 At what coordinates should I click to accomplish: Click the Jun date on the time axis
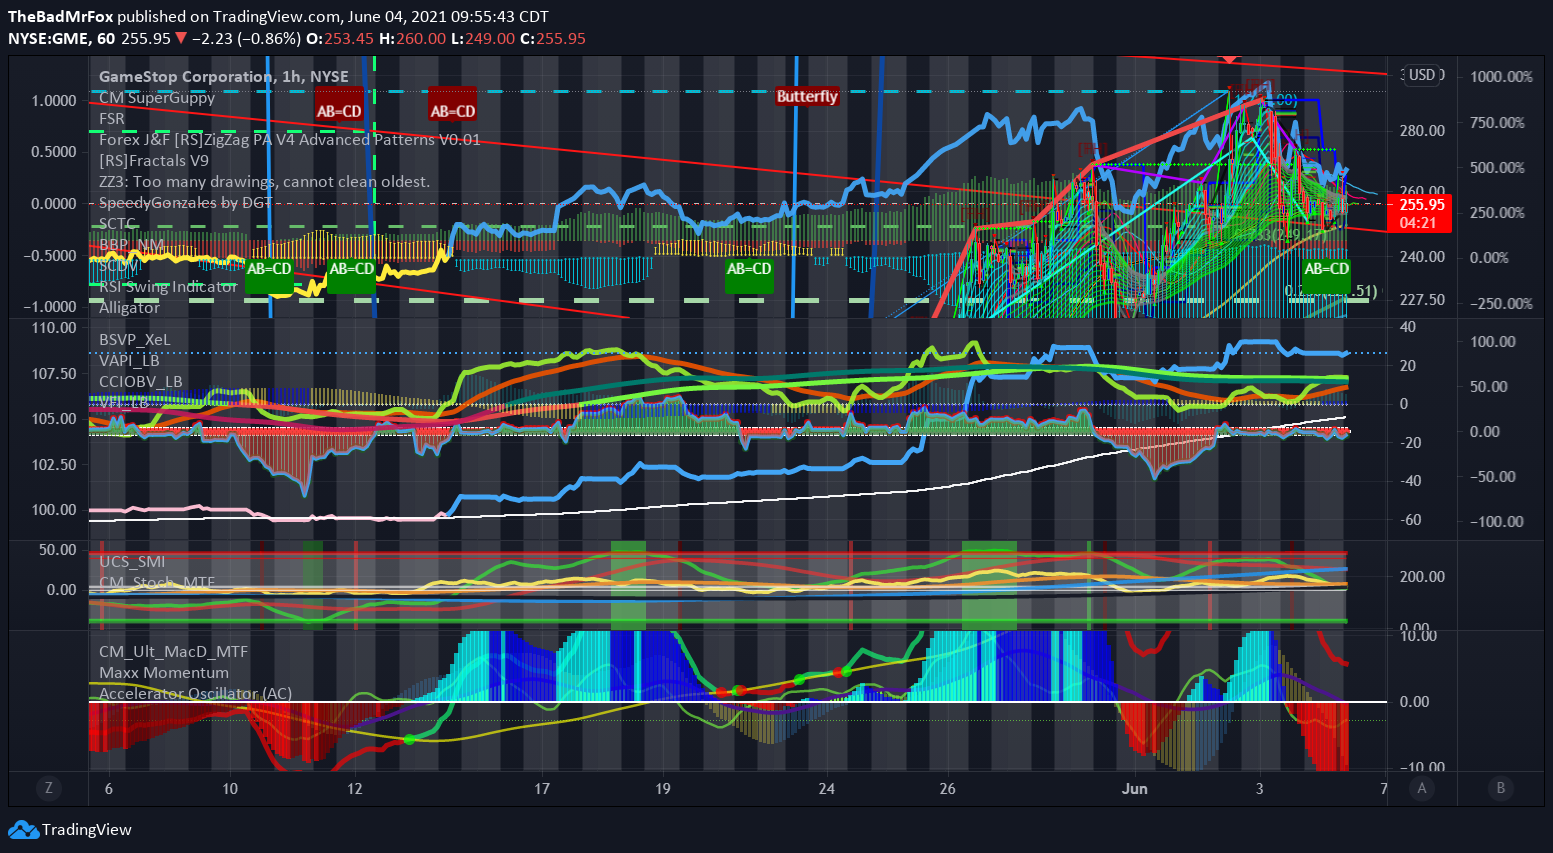1135,789
